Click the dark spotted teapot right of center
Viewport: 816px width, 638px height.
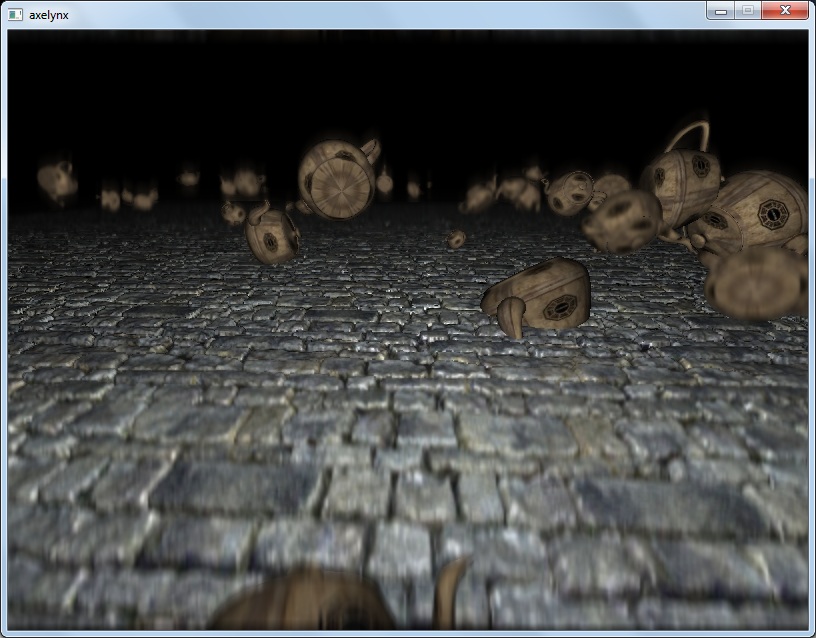tap(622, 220)
